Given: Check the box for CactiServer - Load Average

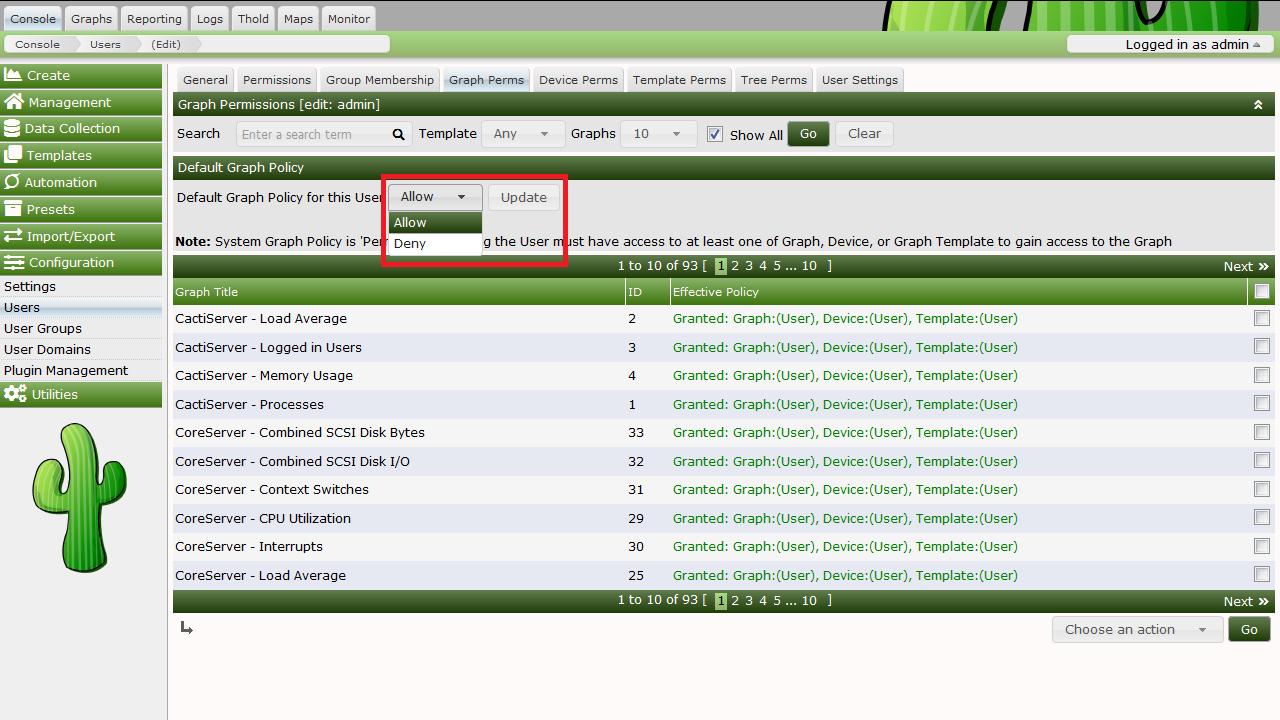Looking at the screenshot, I should pyautogui.click(x=1262, y=318).
